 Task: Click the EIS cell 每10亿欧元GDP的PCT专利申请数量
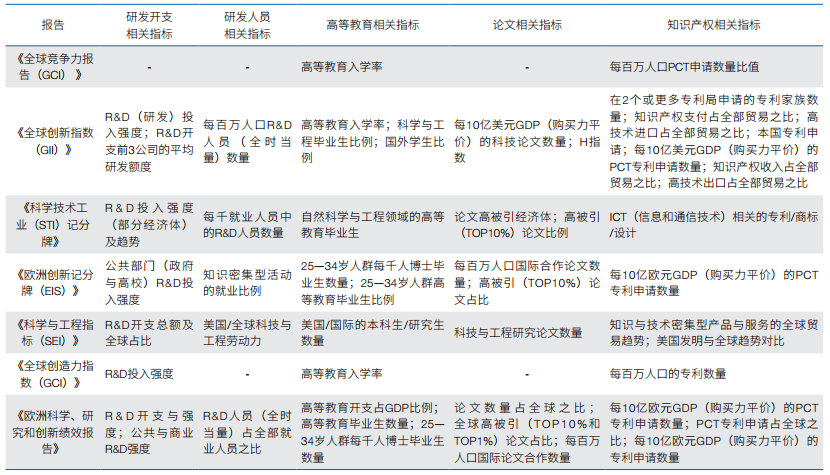714,283
